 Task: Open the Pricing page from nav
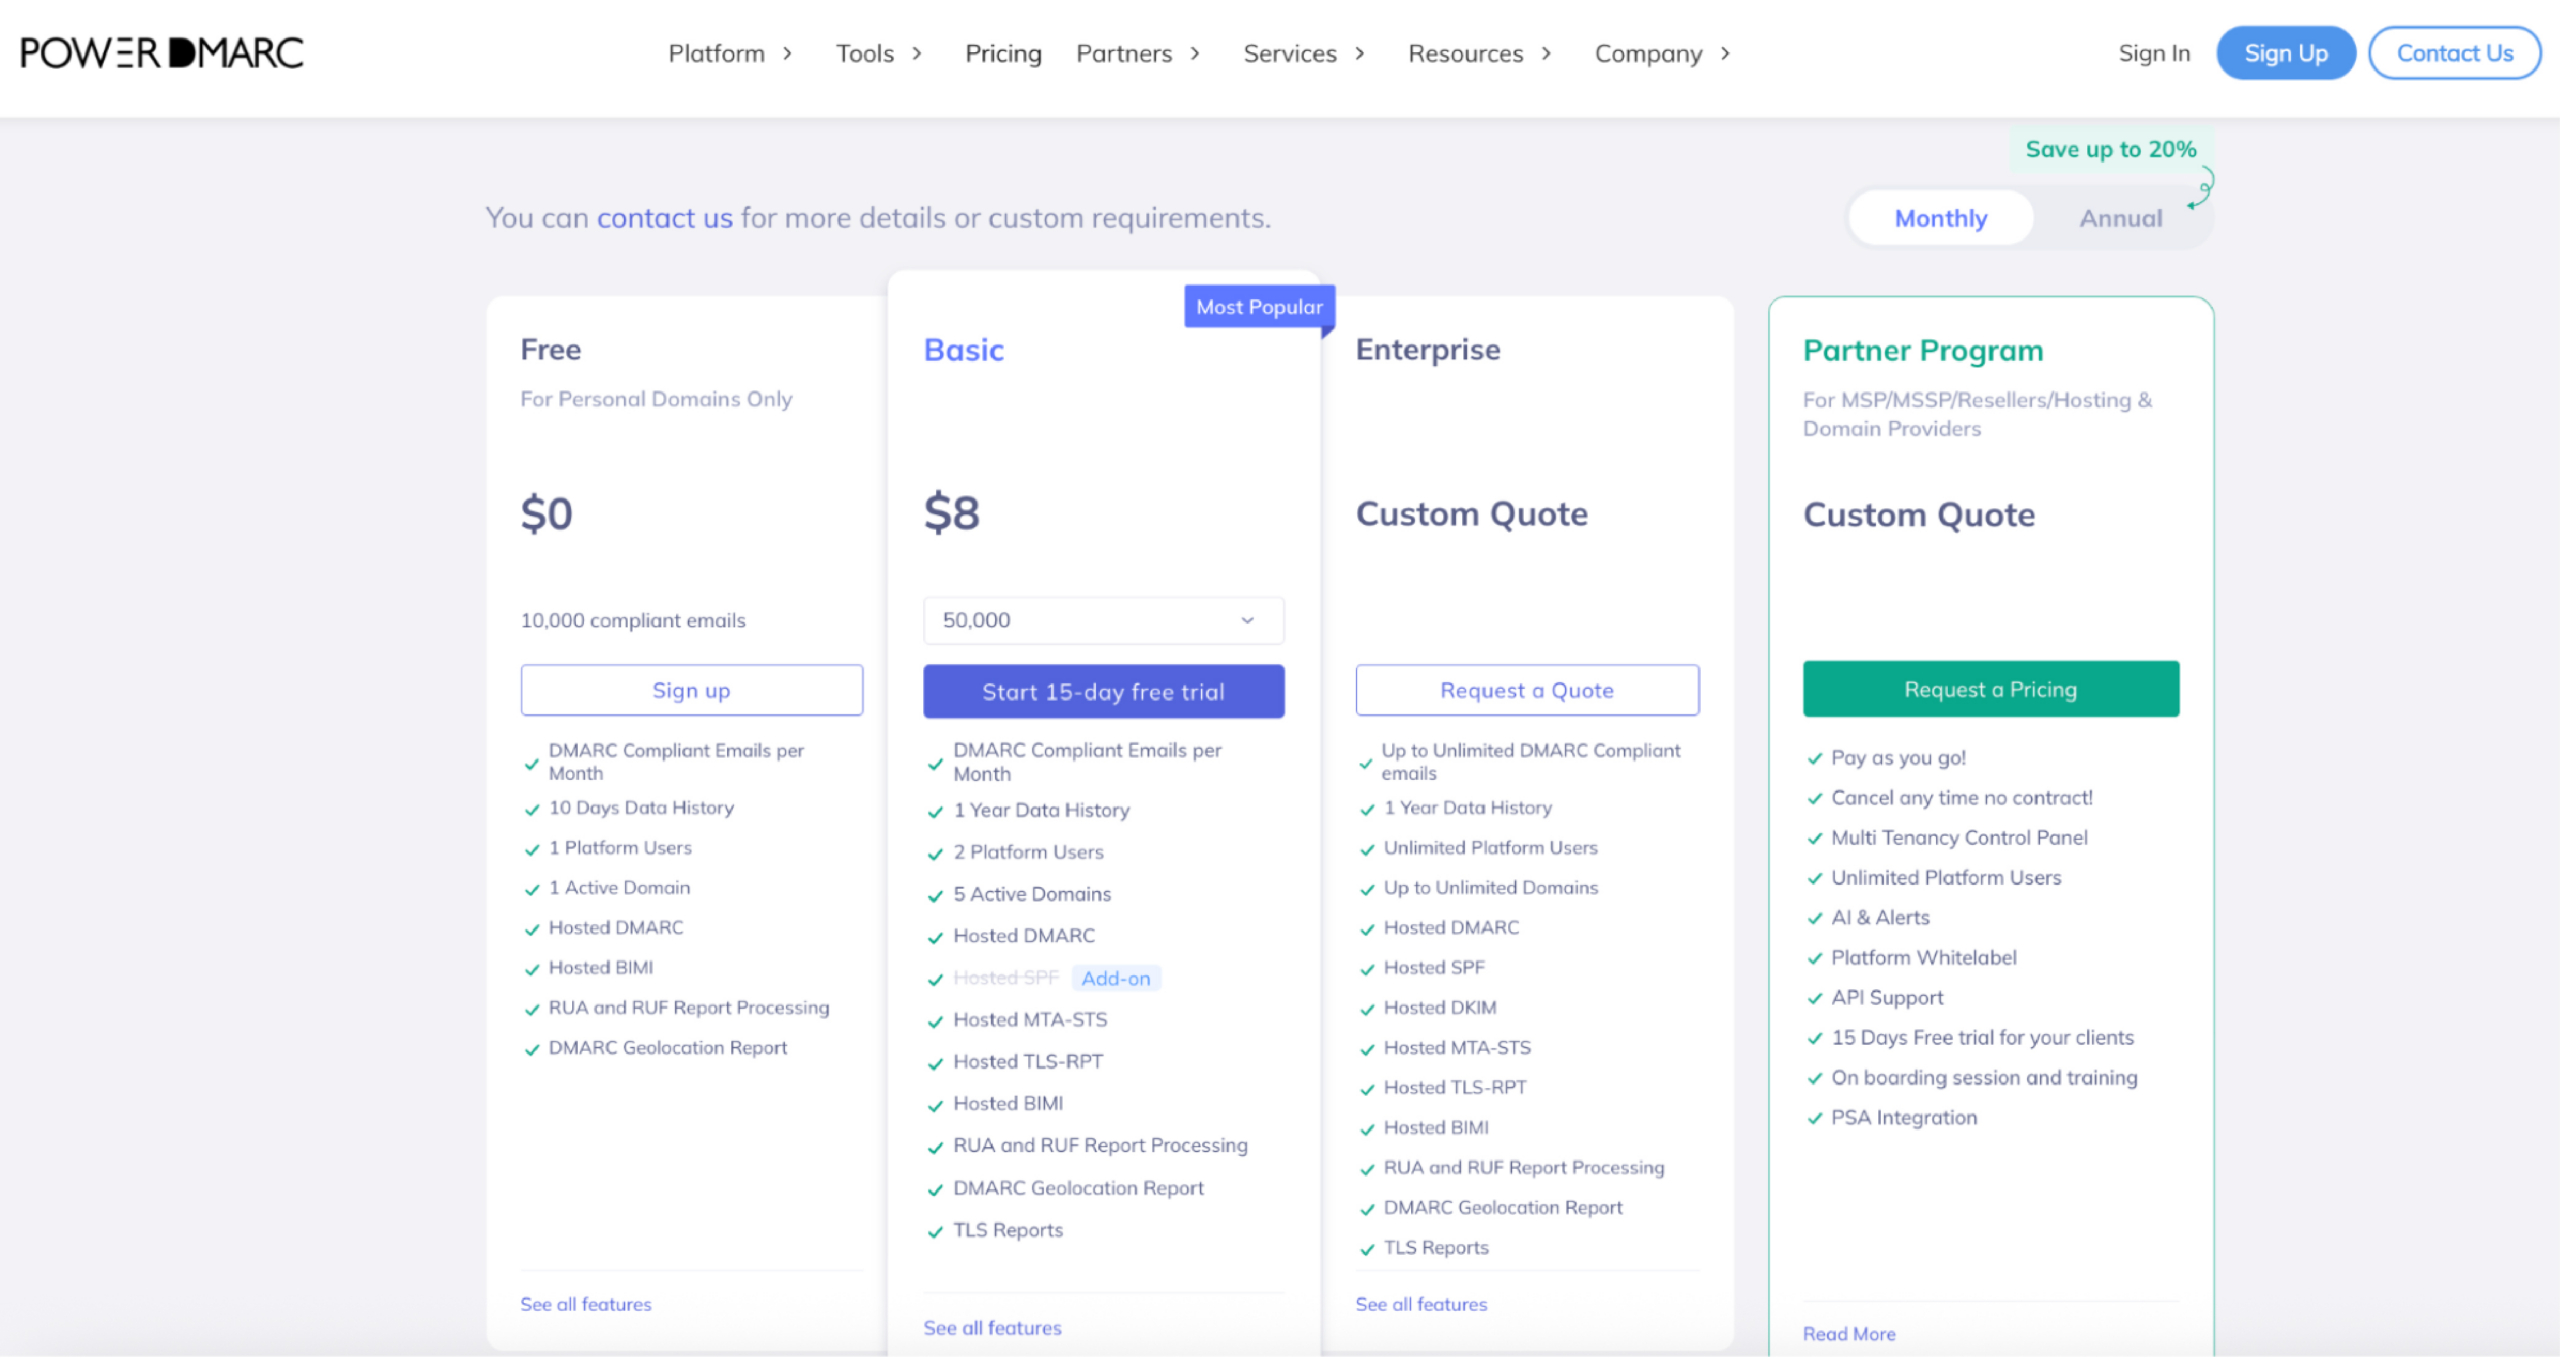point(1003,53)
